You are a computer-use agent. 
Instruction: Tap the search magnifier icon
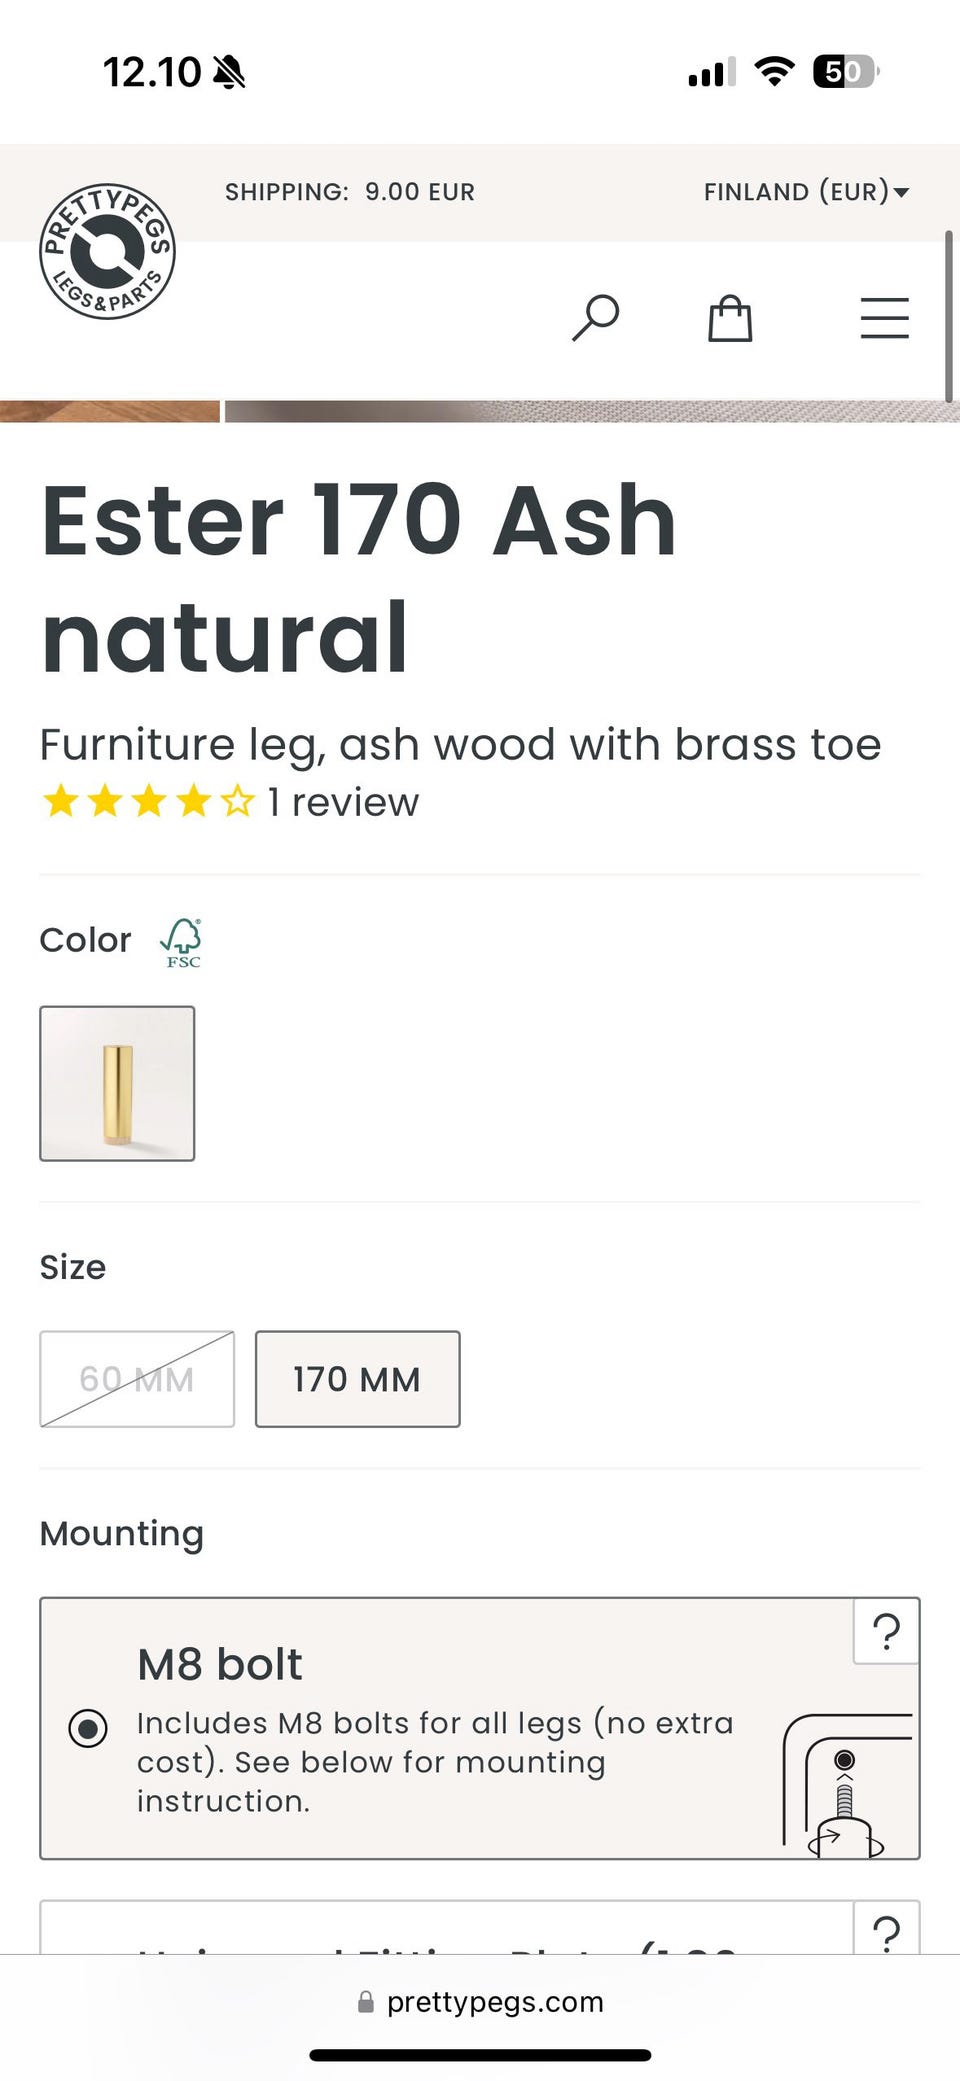click(x=595, y=318)
